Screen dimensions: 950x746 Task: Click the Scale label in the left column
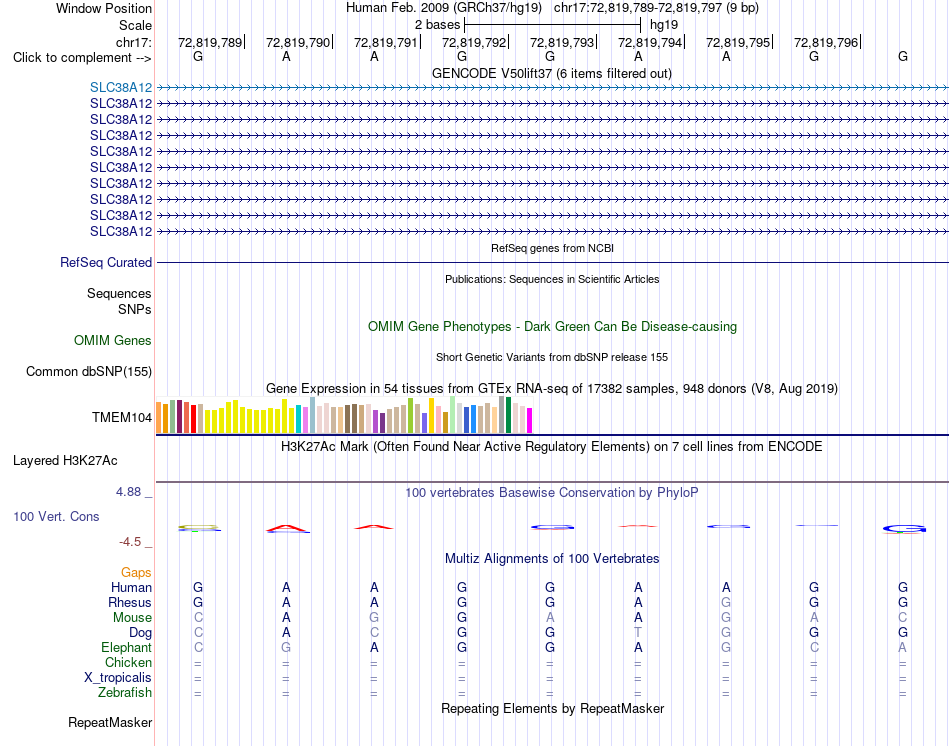click(135, 25)
